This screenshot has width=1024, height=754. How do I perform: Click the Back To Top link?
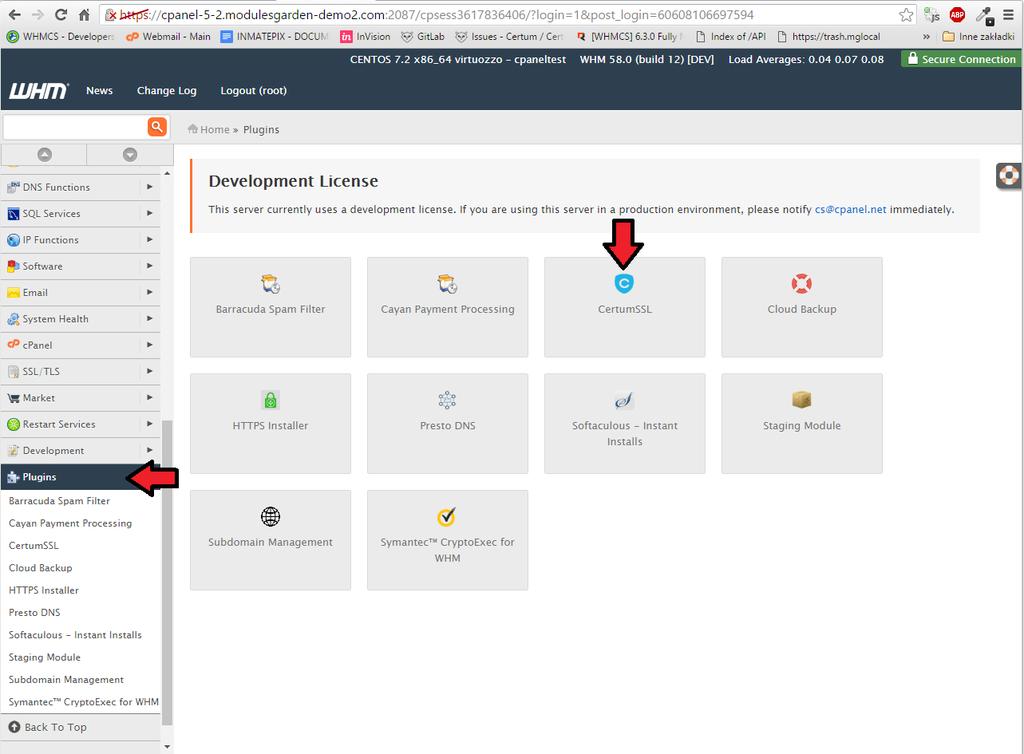tap(56, 727)
